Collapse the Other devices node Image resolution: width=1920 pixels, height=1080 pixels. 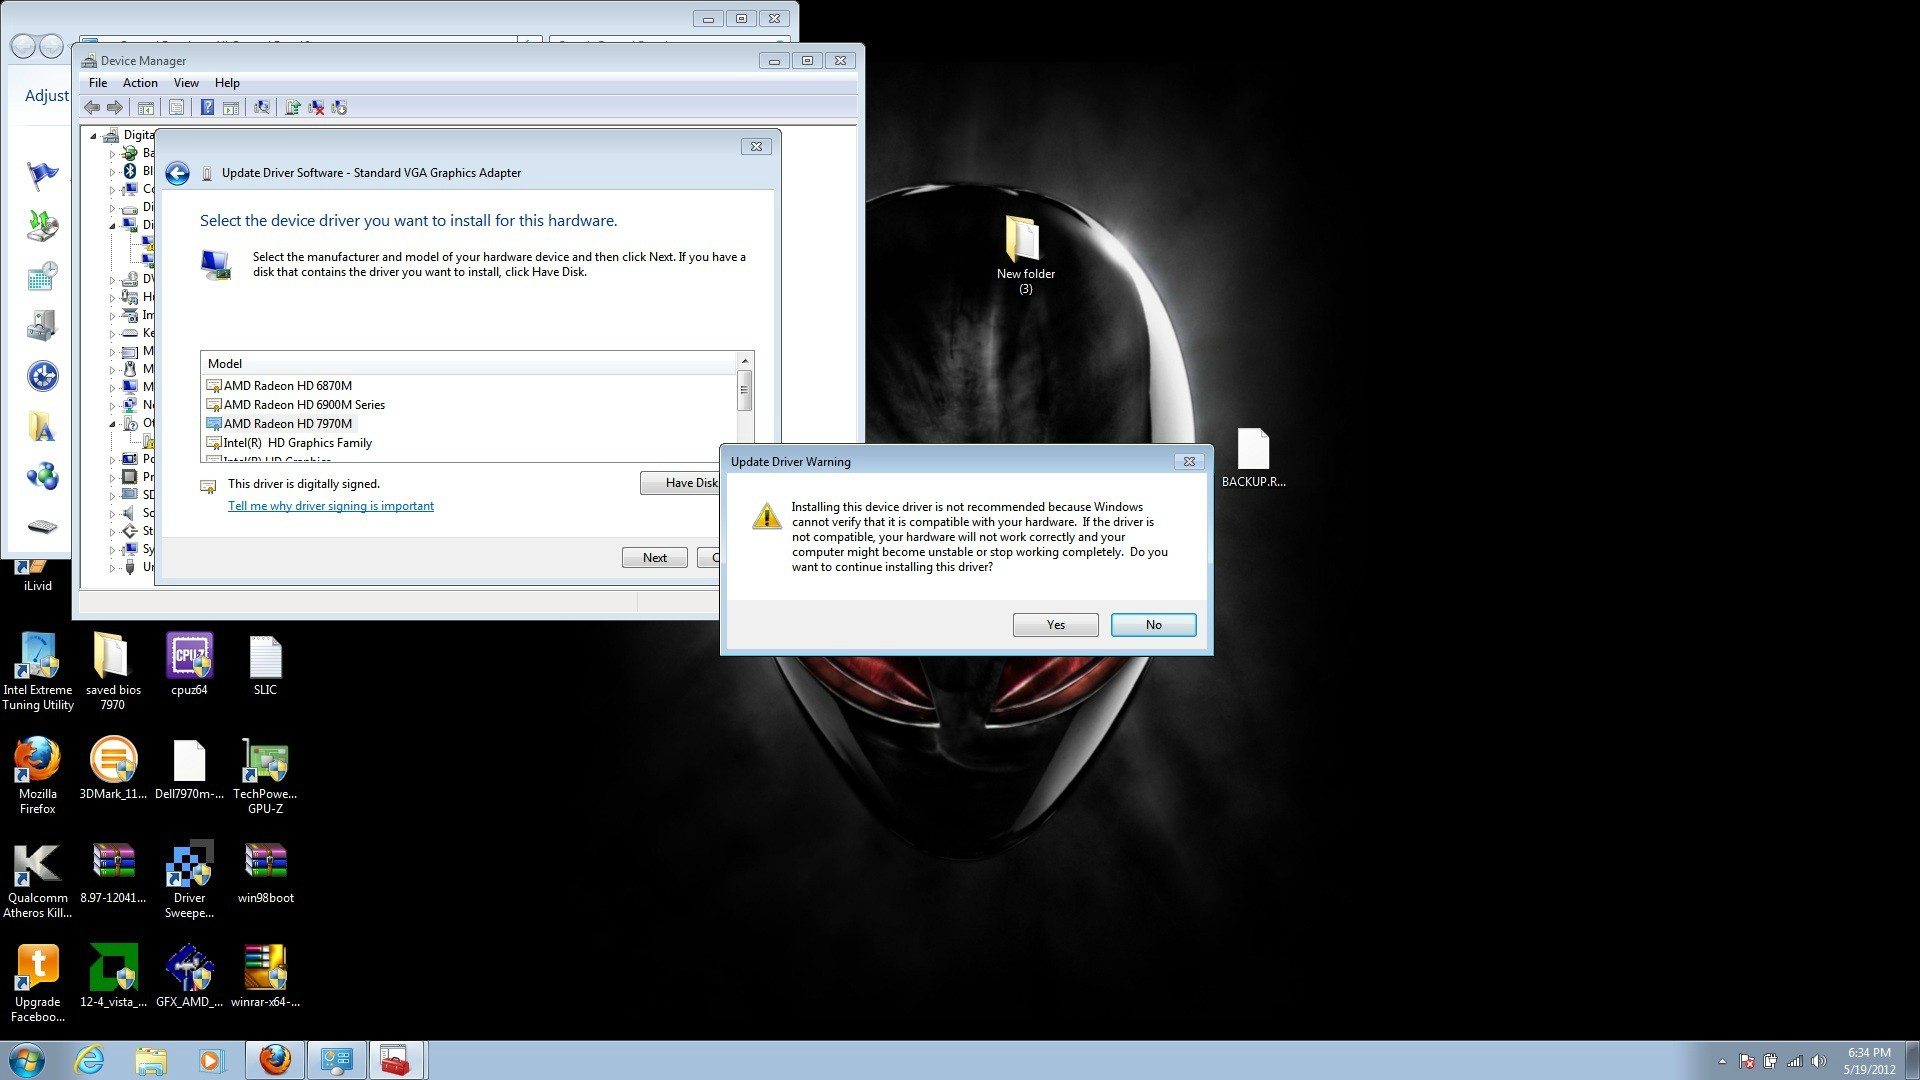coord(112,424)
